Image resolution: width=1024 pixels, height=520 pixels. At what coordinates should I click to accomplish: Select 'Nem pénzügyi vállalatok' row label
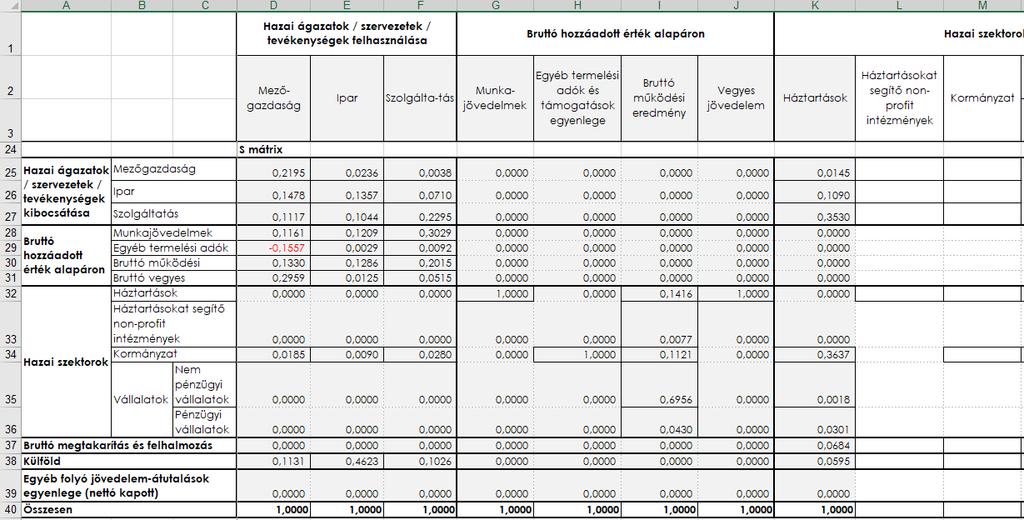[x=204, y=385]
